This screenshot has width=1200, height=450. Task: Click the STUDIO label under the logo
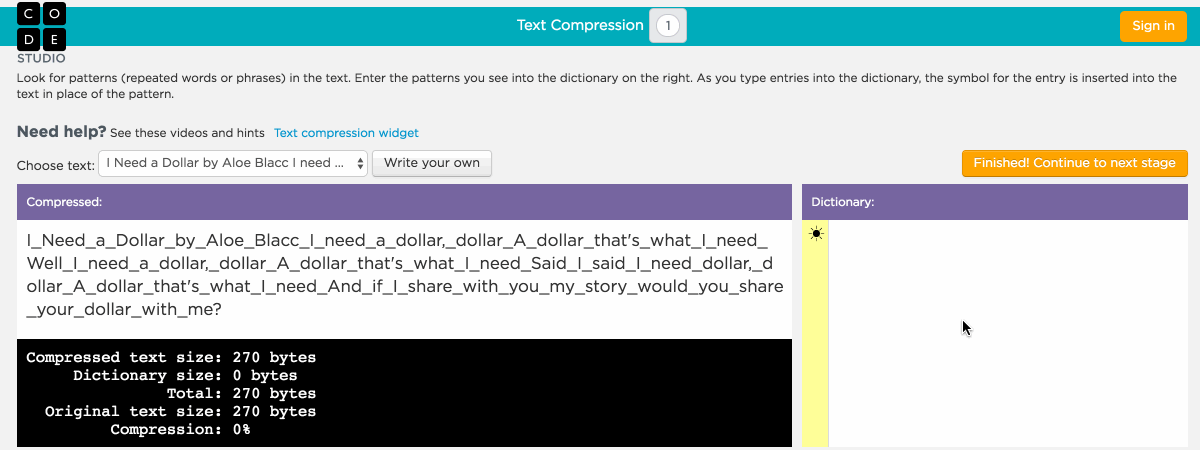tap(41, 58)
